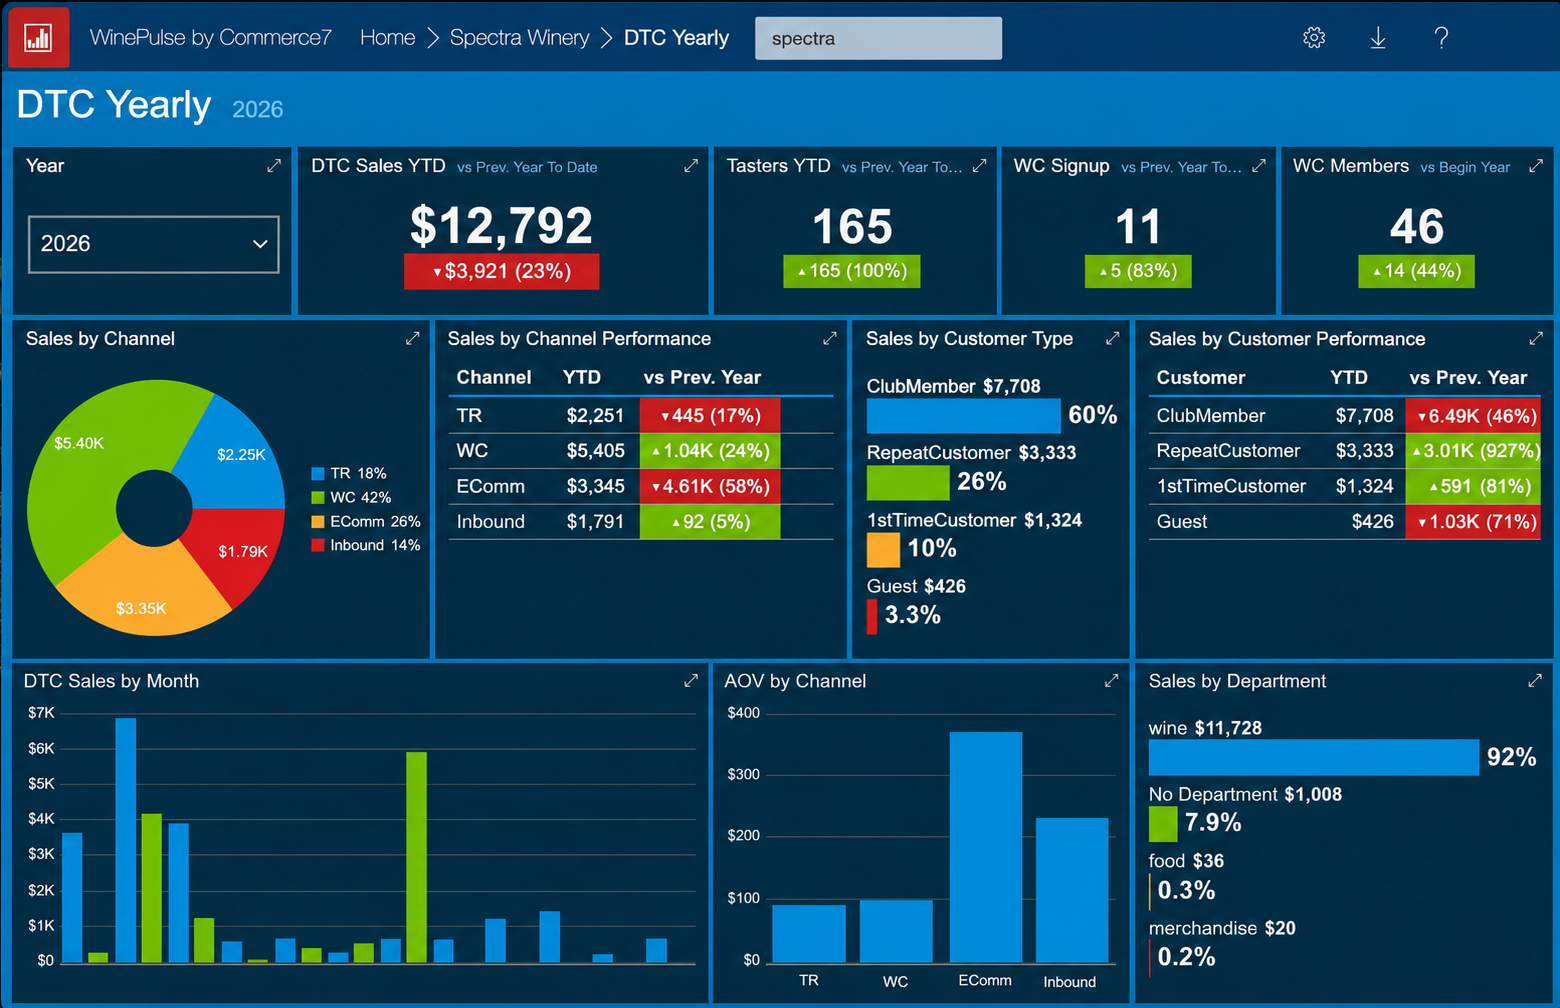This screenshot has height=1008, width=1560.
Task: Click the download arrow icon
Action: [1378, 38]
